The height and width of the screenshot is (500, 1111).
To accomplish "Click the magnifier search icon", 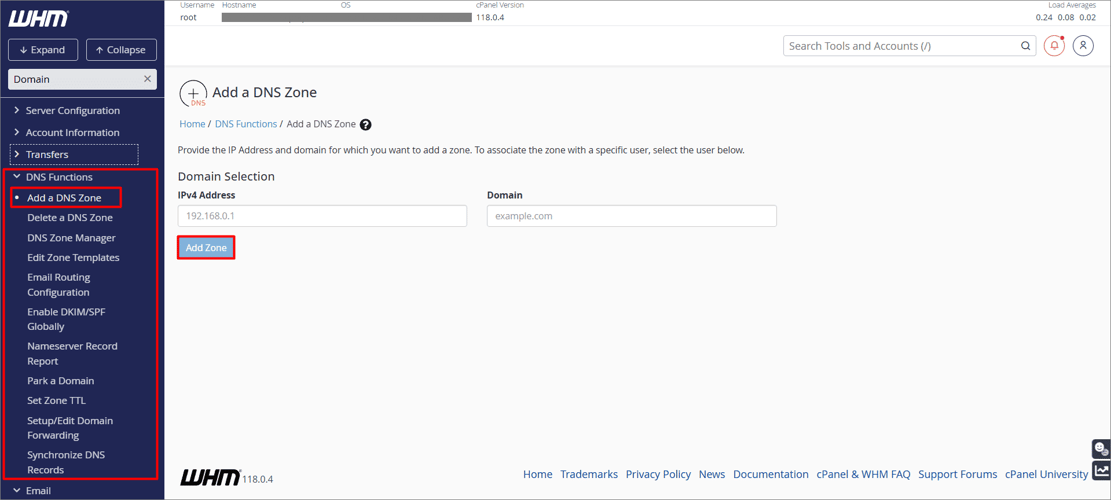I will (x=1025, y=46).
